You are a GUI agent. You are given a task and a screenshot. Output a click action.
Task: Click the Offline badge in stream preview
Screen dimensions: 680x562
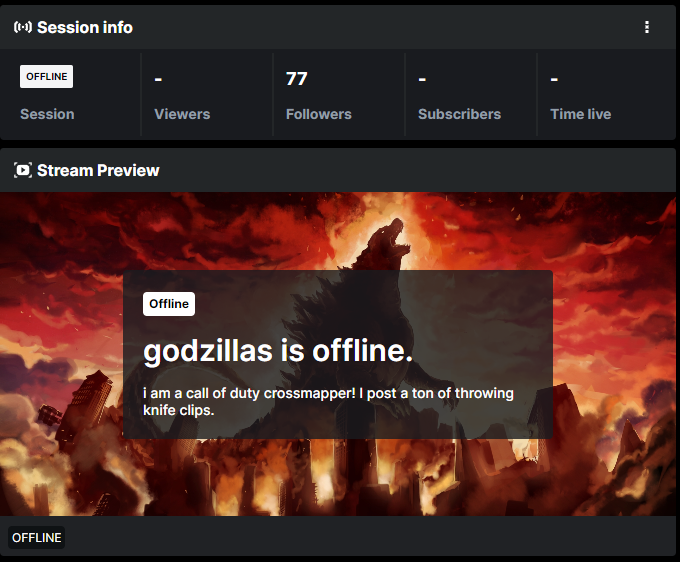(169, 304)
